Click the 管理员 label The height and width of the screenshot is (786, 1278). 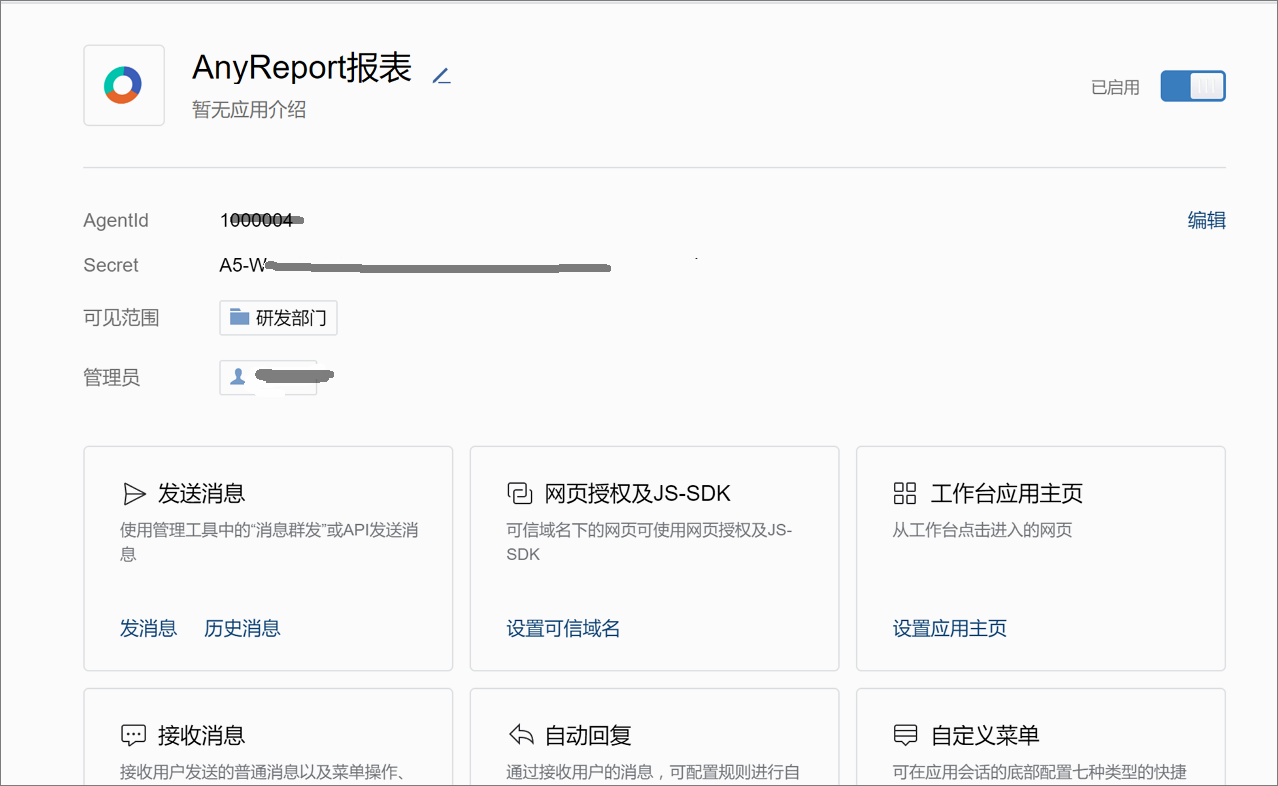[112, 378]
